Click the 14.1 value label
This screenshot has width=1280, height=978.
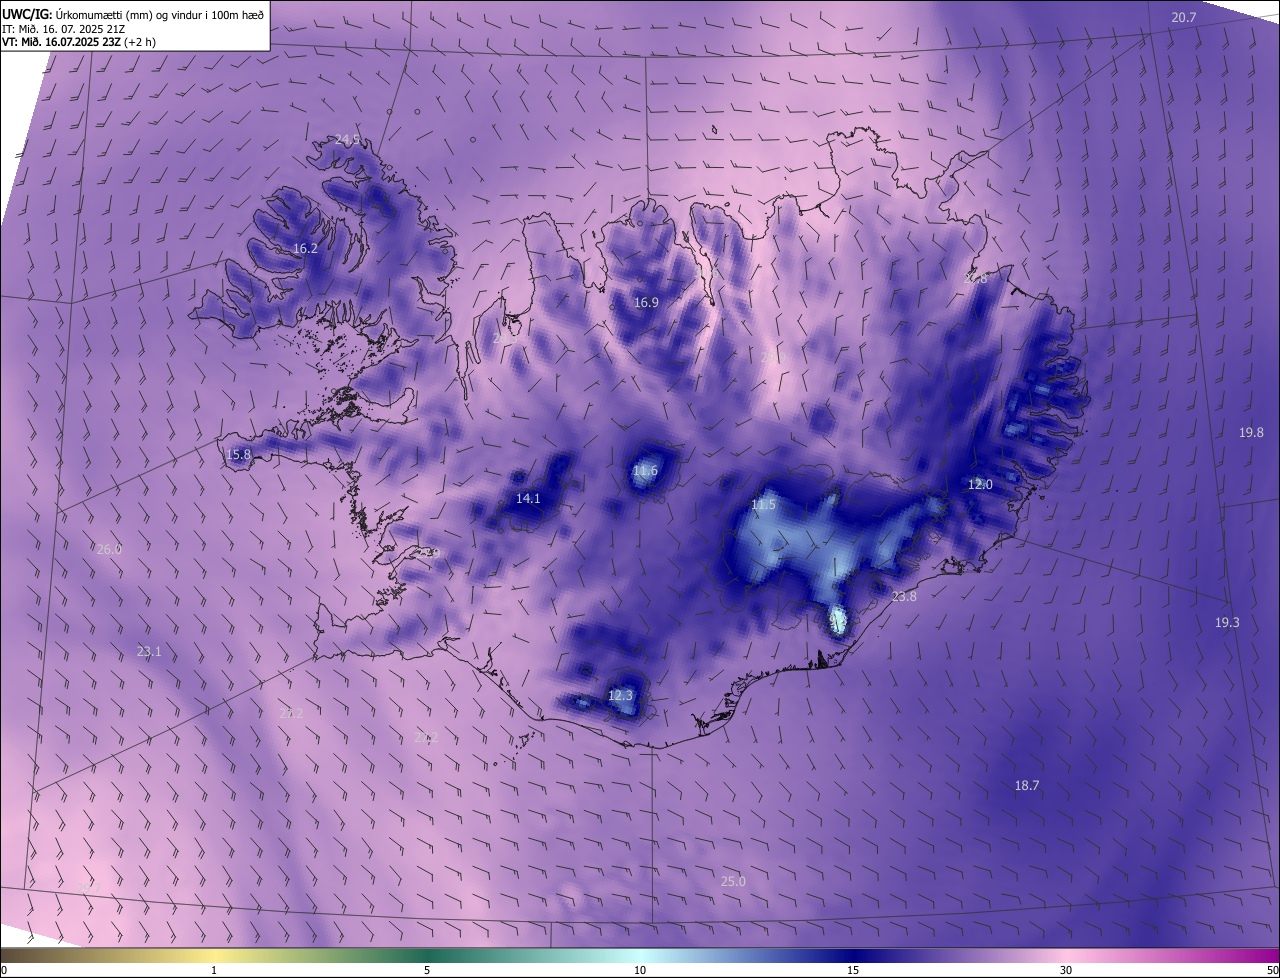[528, 499]
